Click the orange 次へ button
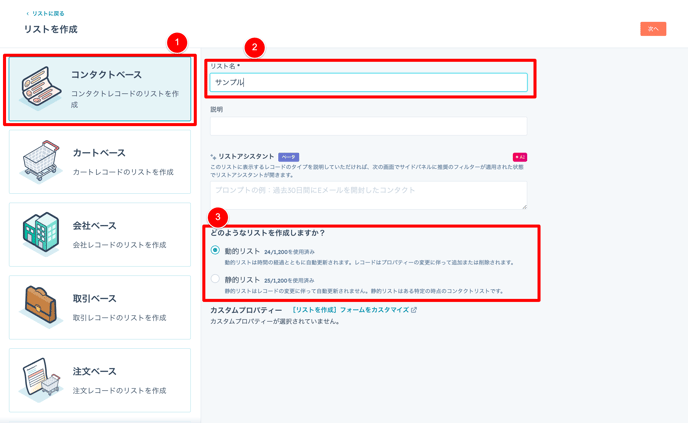Image resolution: width=688 pixels, height=423 pixels. pos(653,29)
